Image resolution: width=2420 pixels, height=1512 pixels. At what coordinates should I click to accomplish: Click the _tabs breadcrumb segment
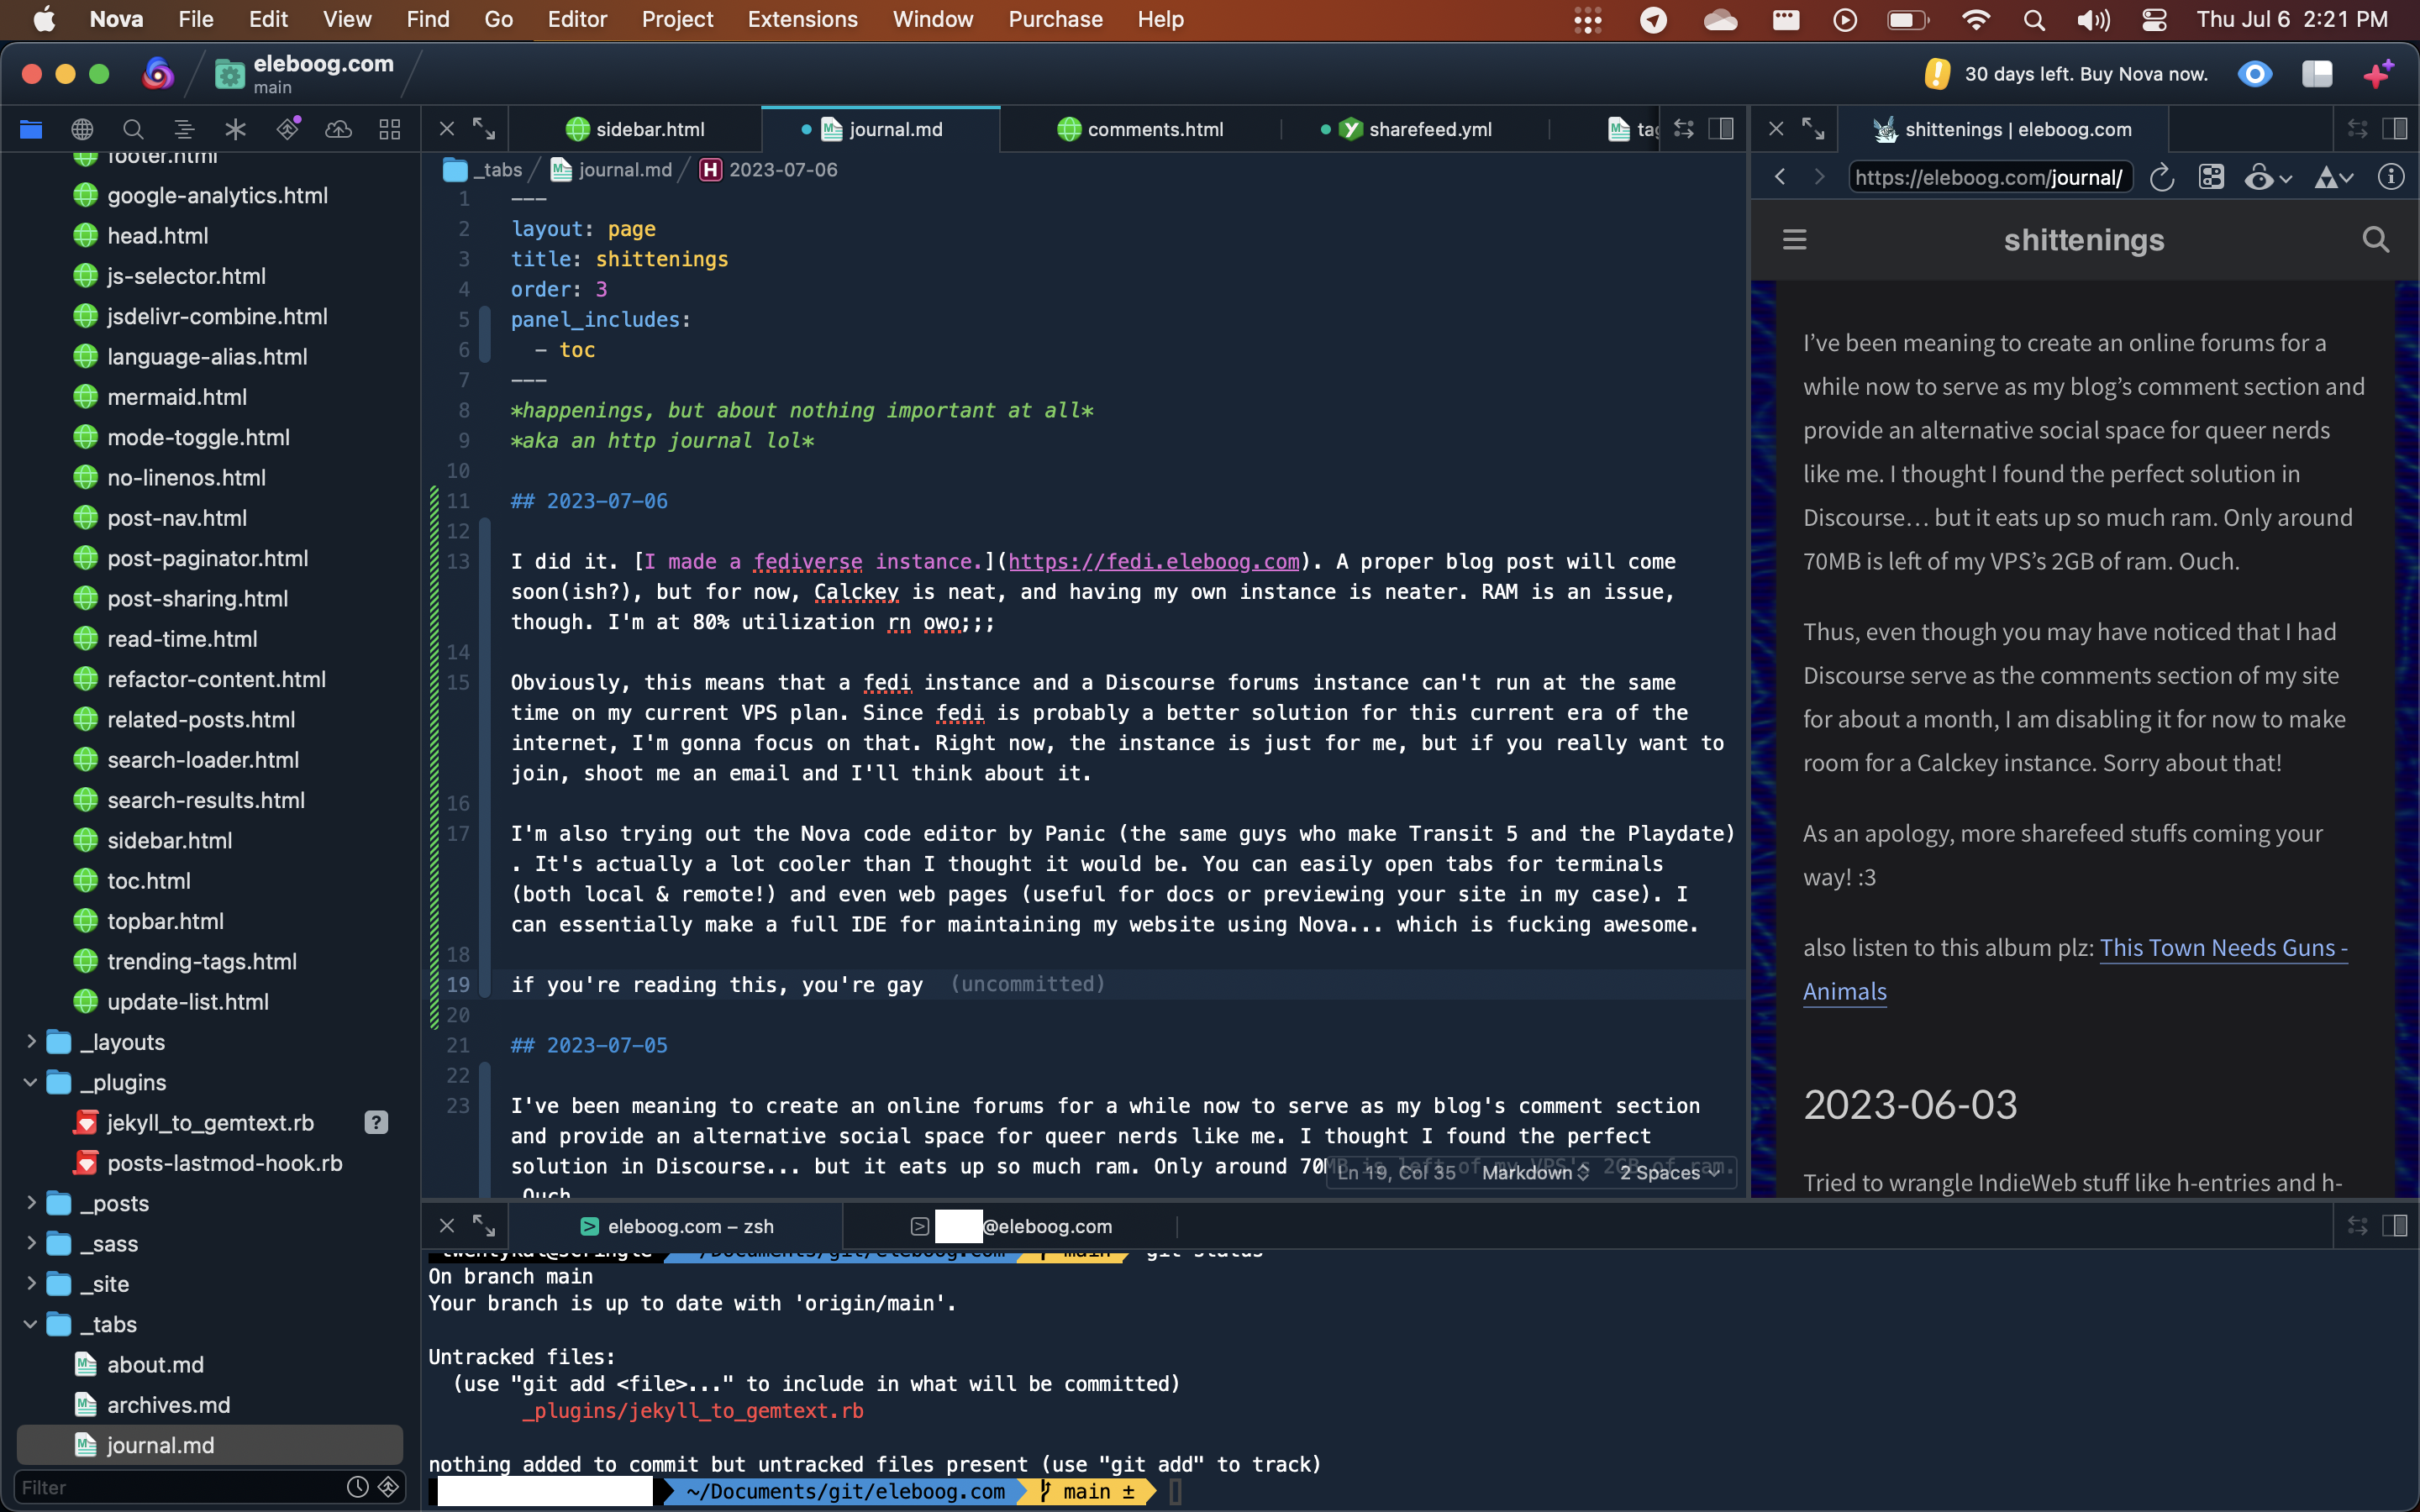pos(484,170)
